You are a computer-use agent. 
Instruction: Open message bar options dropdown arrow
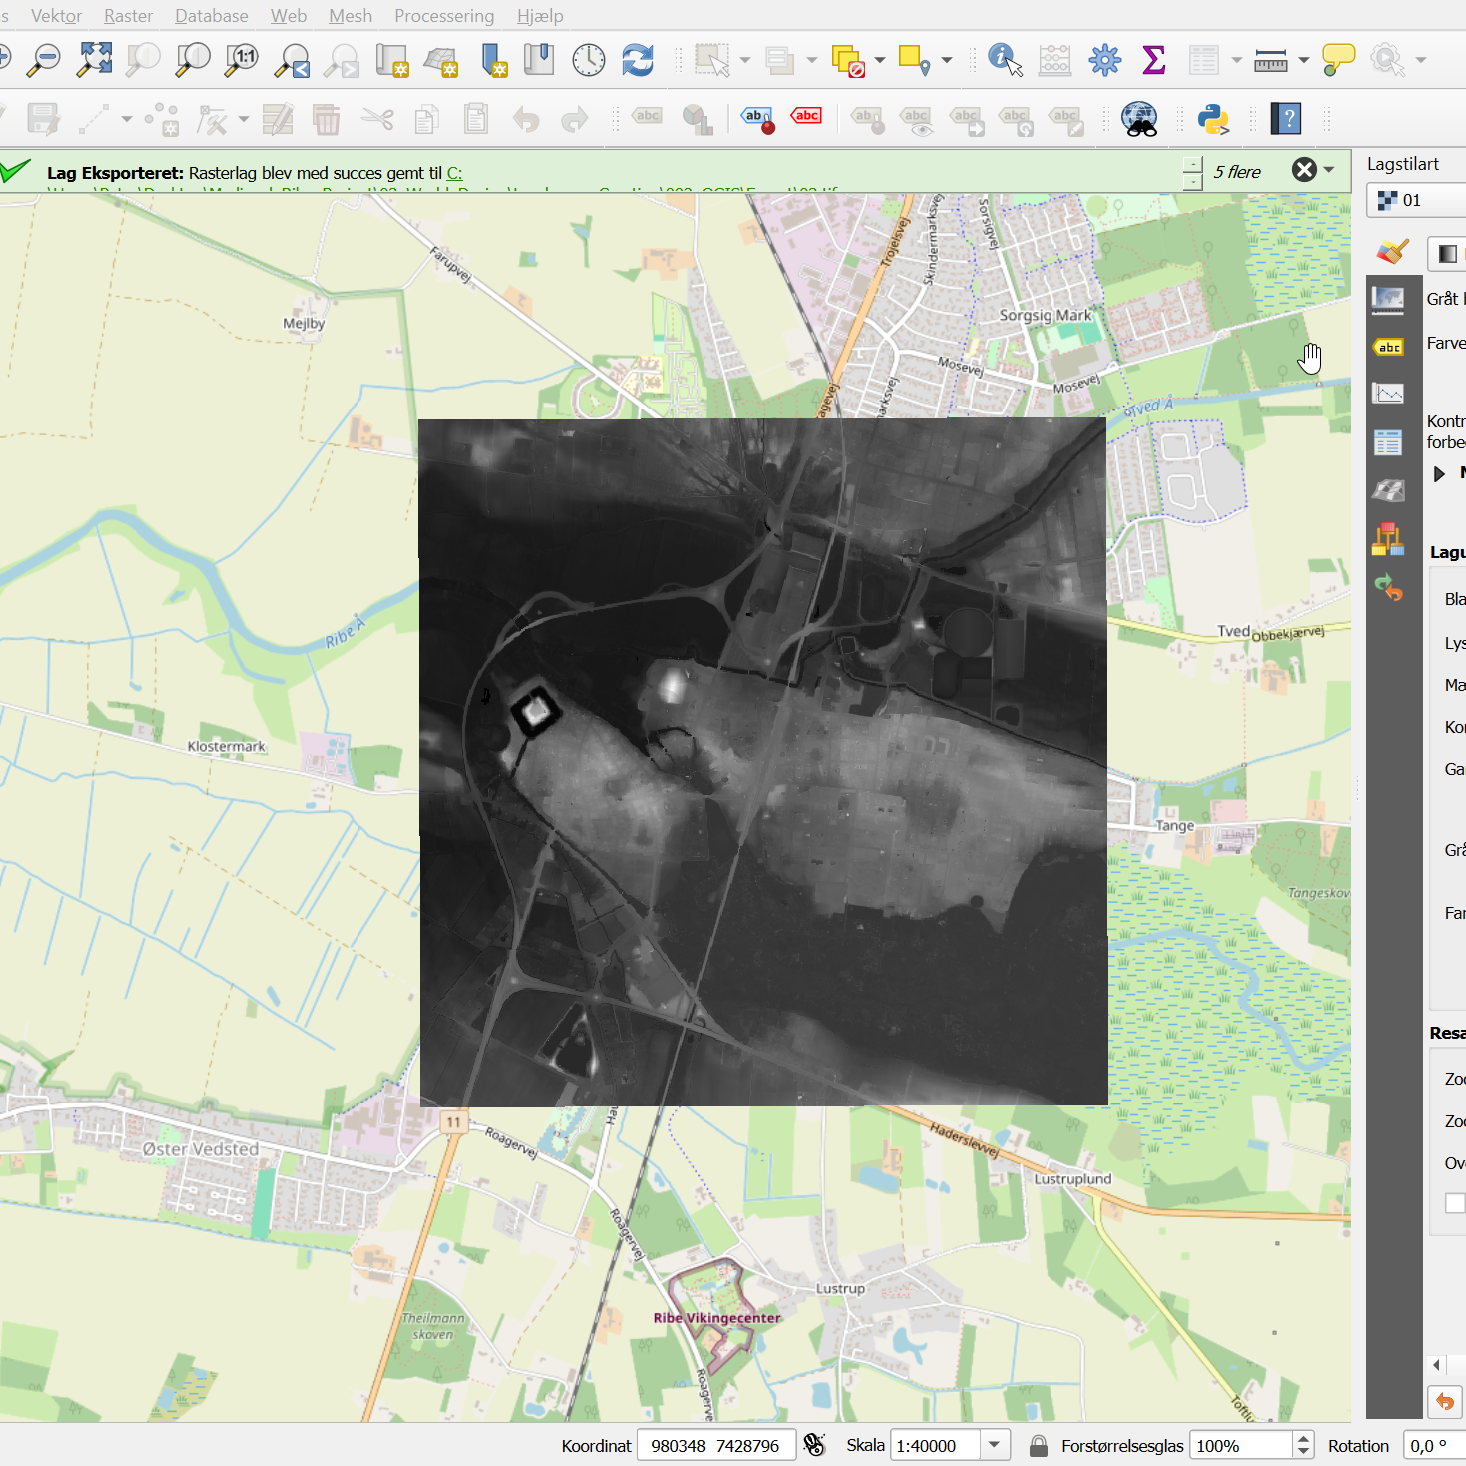click(x=1329, y=170)
